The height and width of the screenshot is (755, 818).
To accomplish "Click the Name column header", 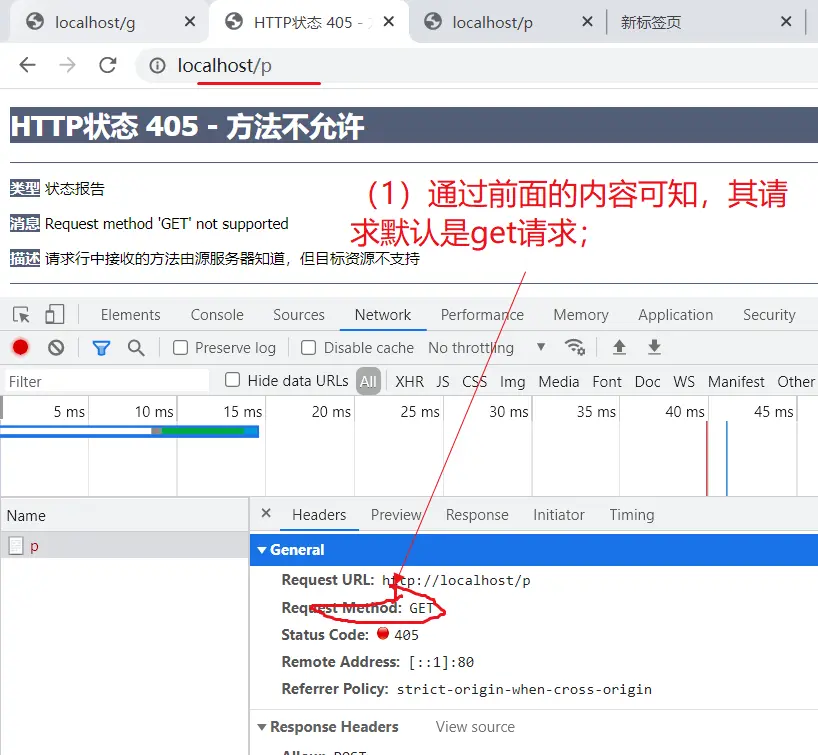I will tap(124, 516).
